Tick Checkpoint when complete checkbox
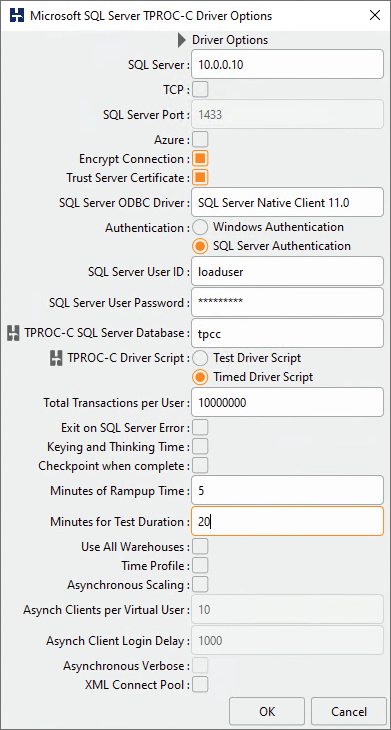This screenshot has width=391, height=730. pyautogui.click(x=200, y=465)
